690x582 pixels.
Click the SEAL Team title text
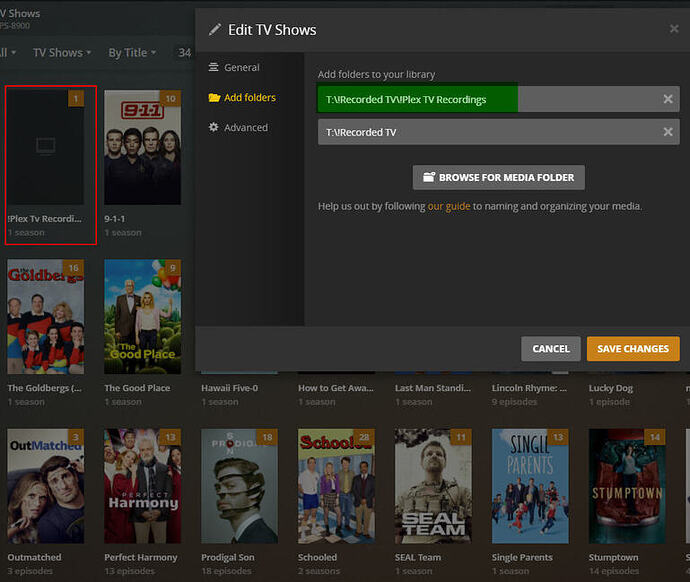[418, 557]
